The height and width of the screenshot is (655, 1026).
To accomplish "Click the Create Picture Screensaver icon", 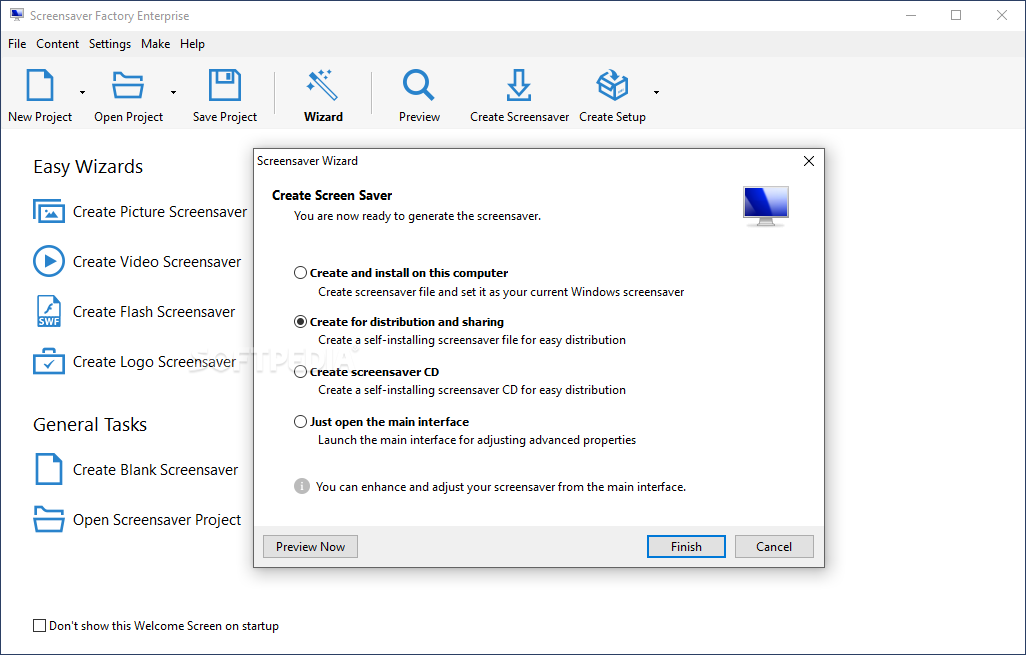I will click(x=49, y=212).
